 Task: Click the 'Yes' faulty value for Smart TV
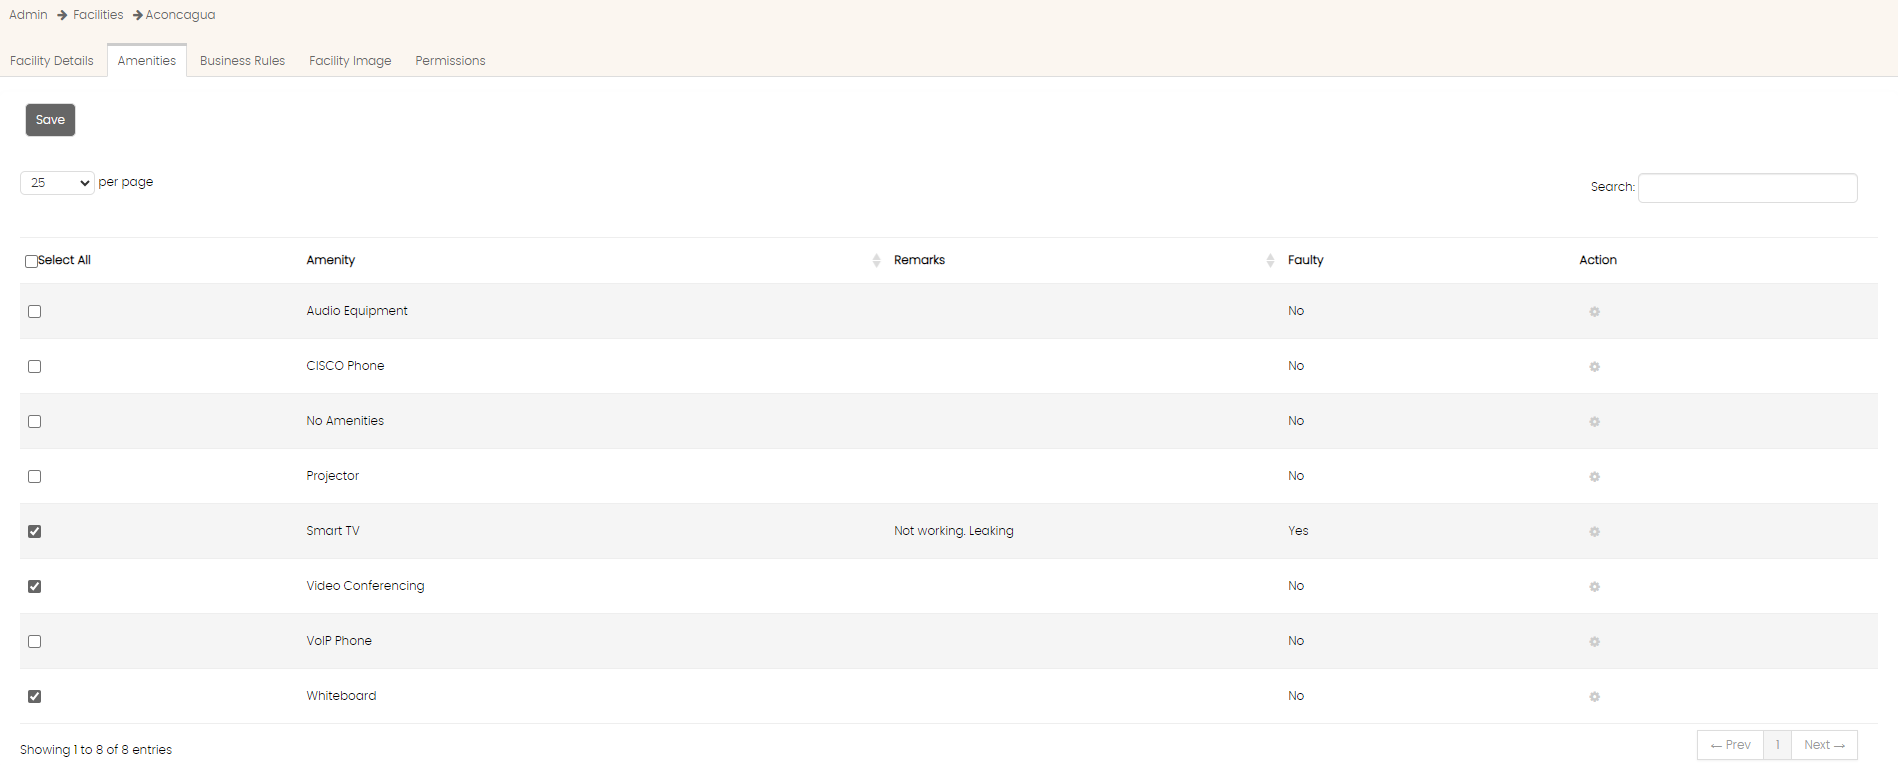(x=1298, y=531)
